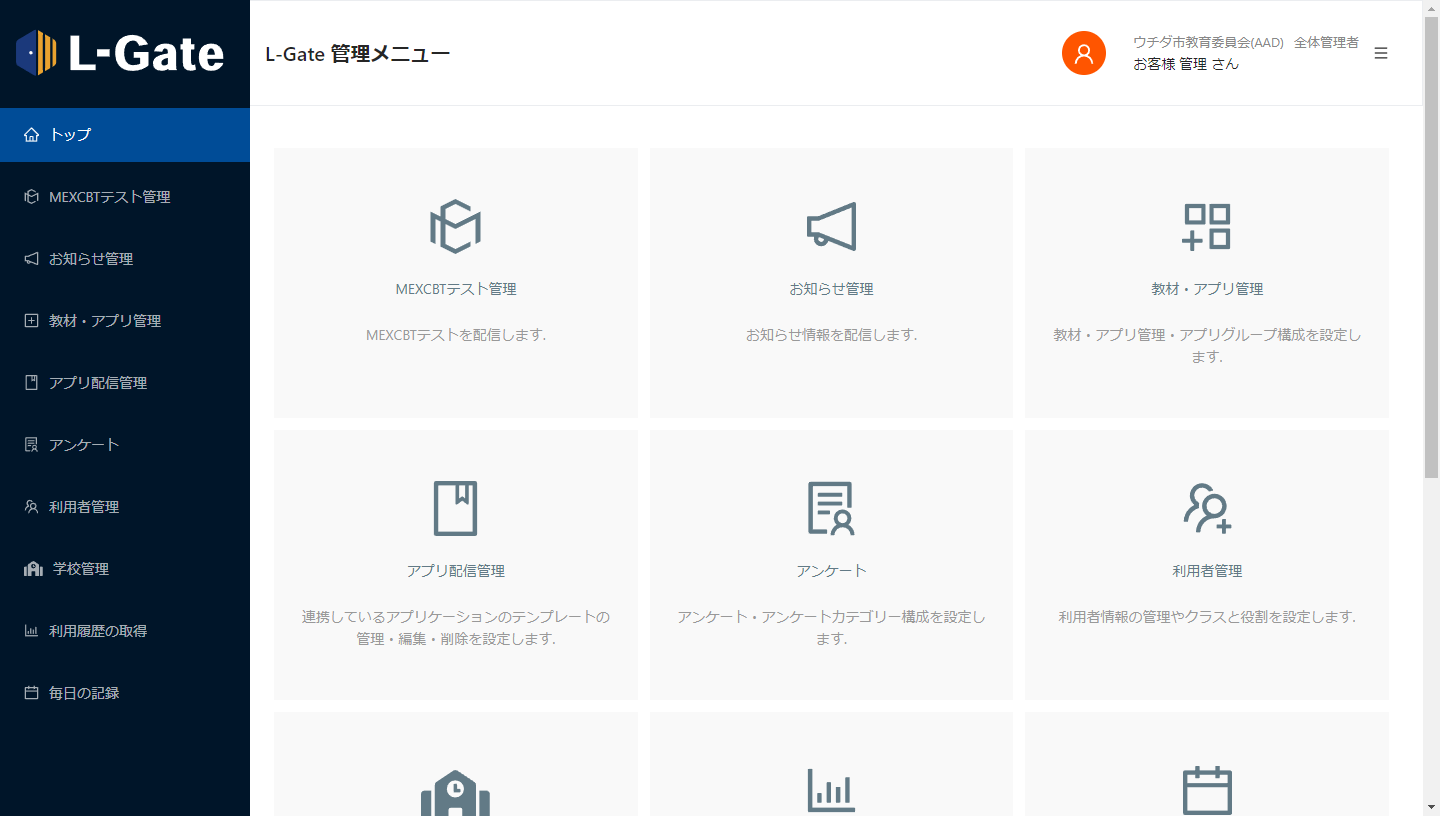Image resolution: width=1440 pixels, height=816 pixels.
Task: Click the scrollbar up arrow
Action: (1431, 8)
